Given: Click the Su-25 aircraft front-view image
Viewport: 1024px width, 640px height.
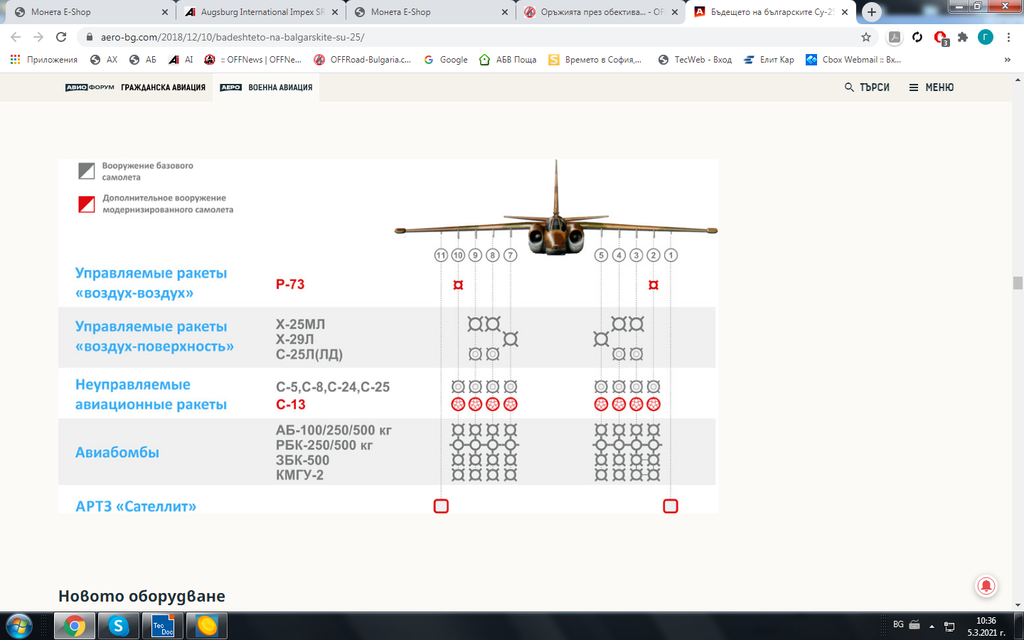Looking at the screenshot, I should tap(556, 209).
